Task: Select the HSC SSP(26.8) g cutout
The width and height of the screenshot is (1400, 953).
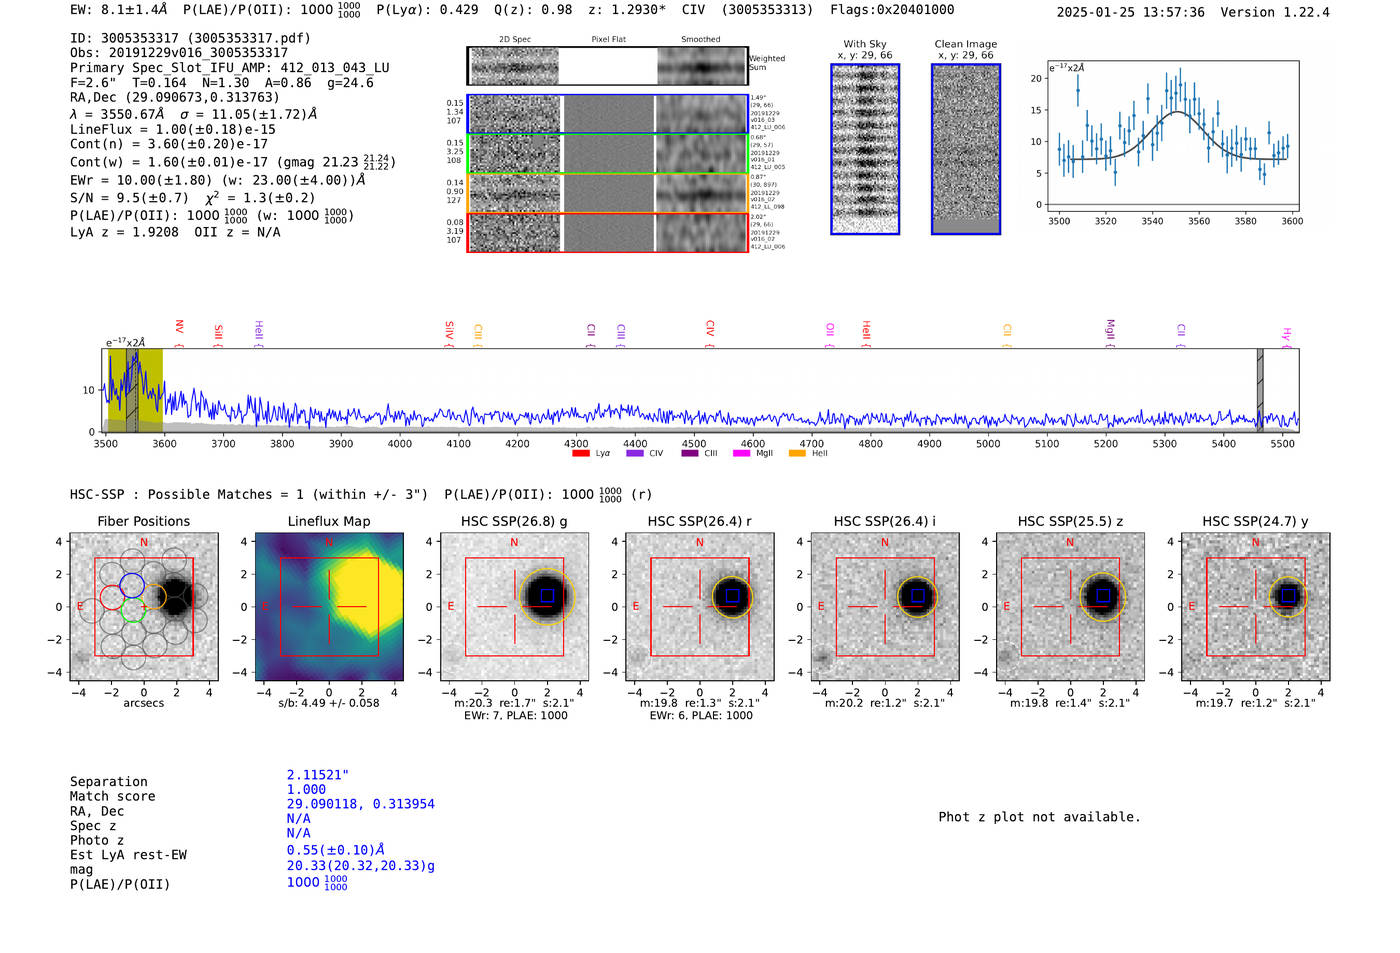Action: pyautogui.click(x=514, y=607)
